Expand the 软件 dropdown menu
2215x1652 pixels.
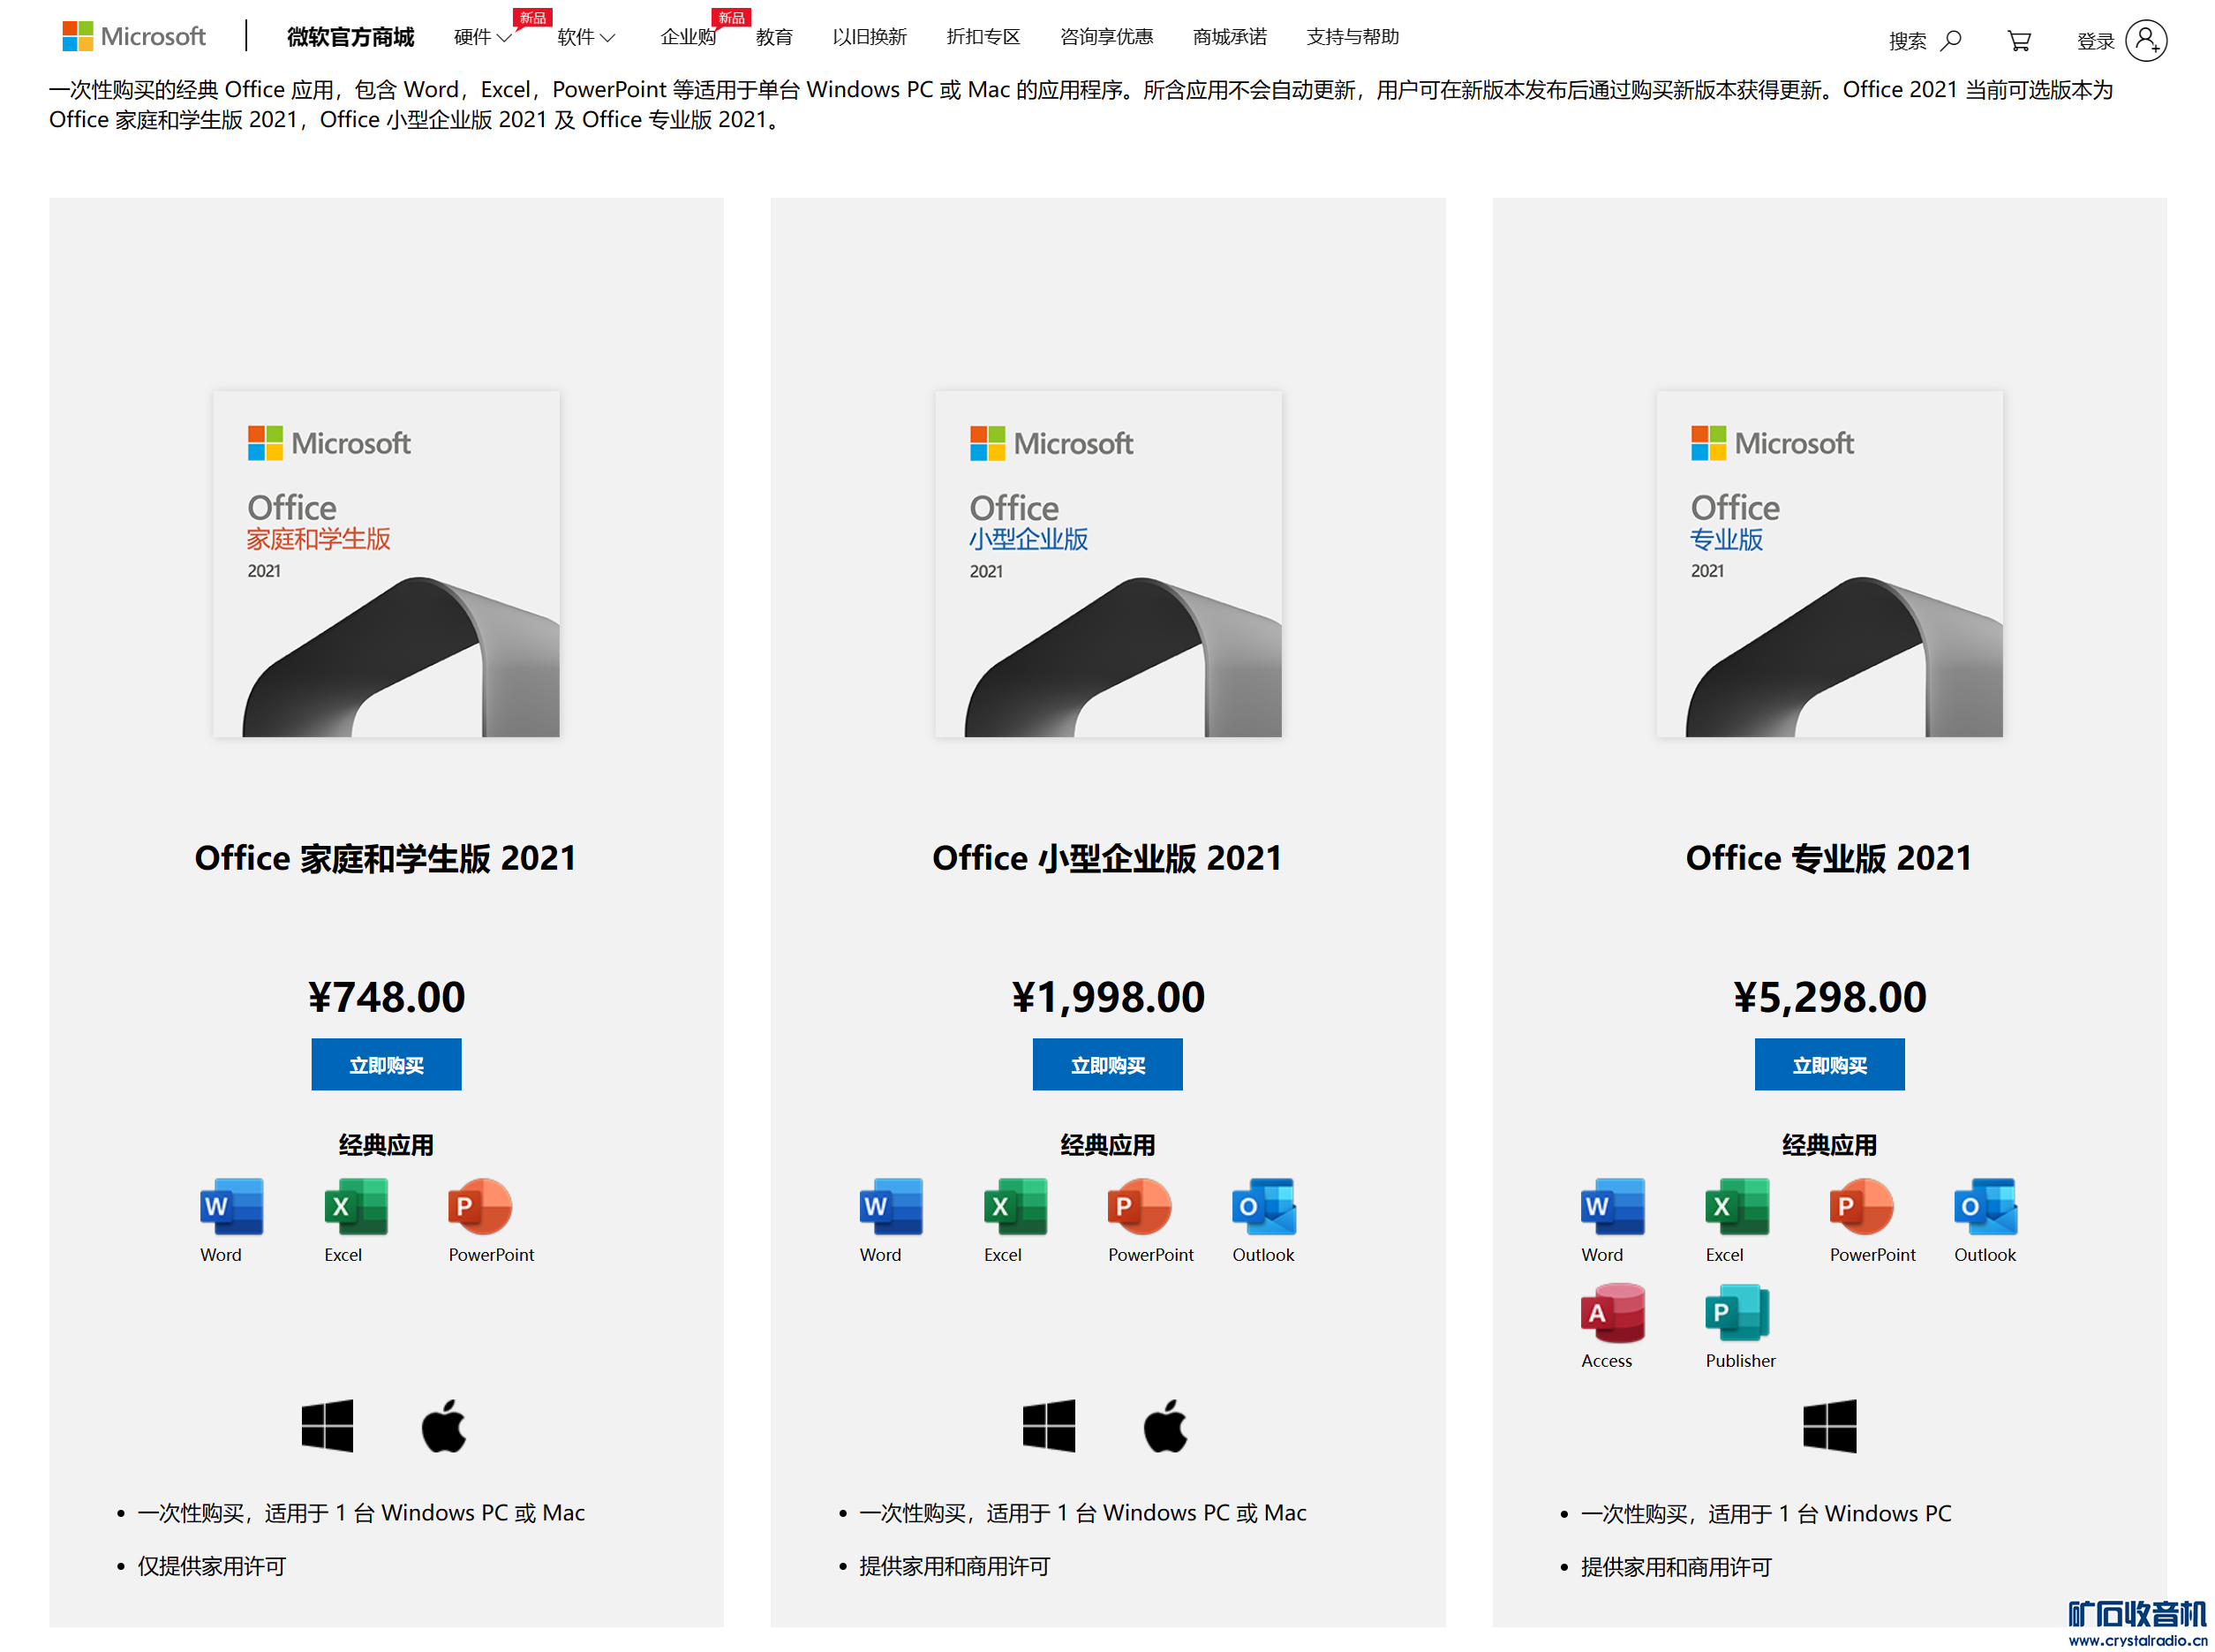[x=586, y=37]
